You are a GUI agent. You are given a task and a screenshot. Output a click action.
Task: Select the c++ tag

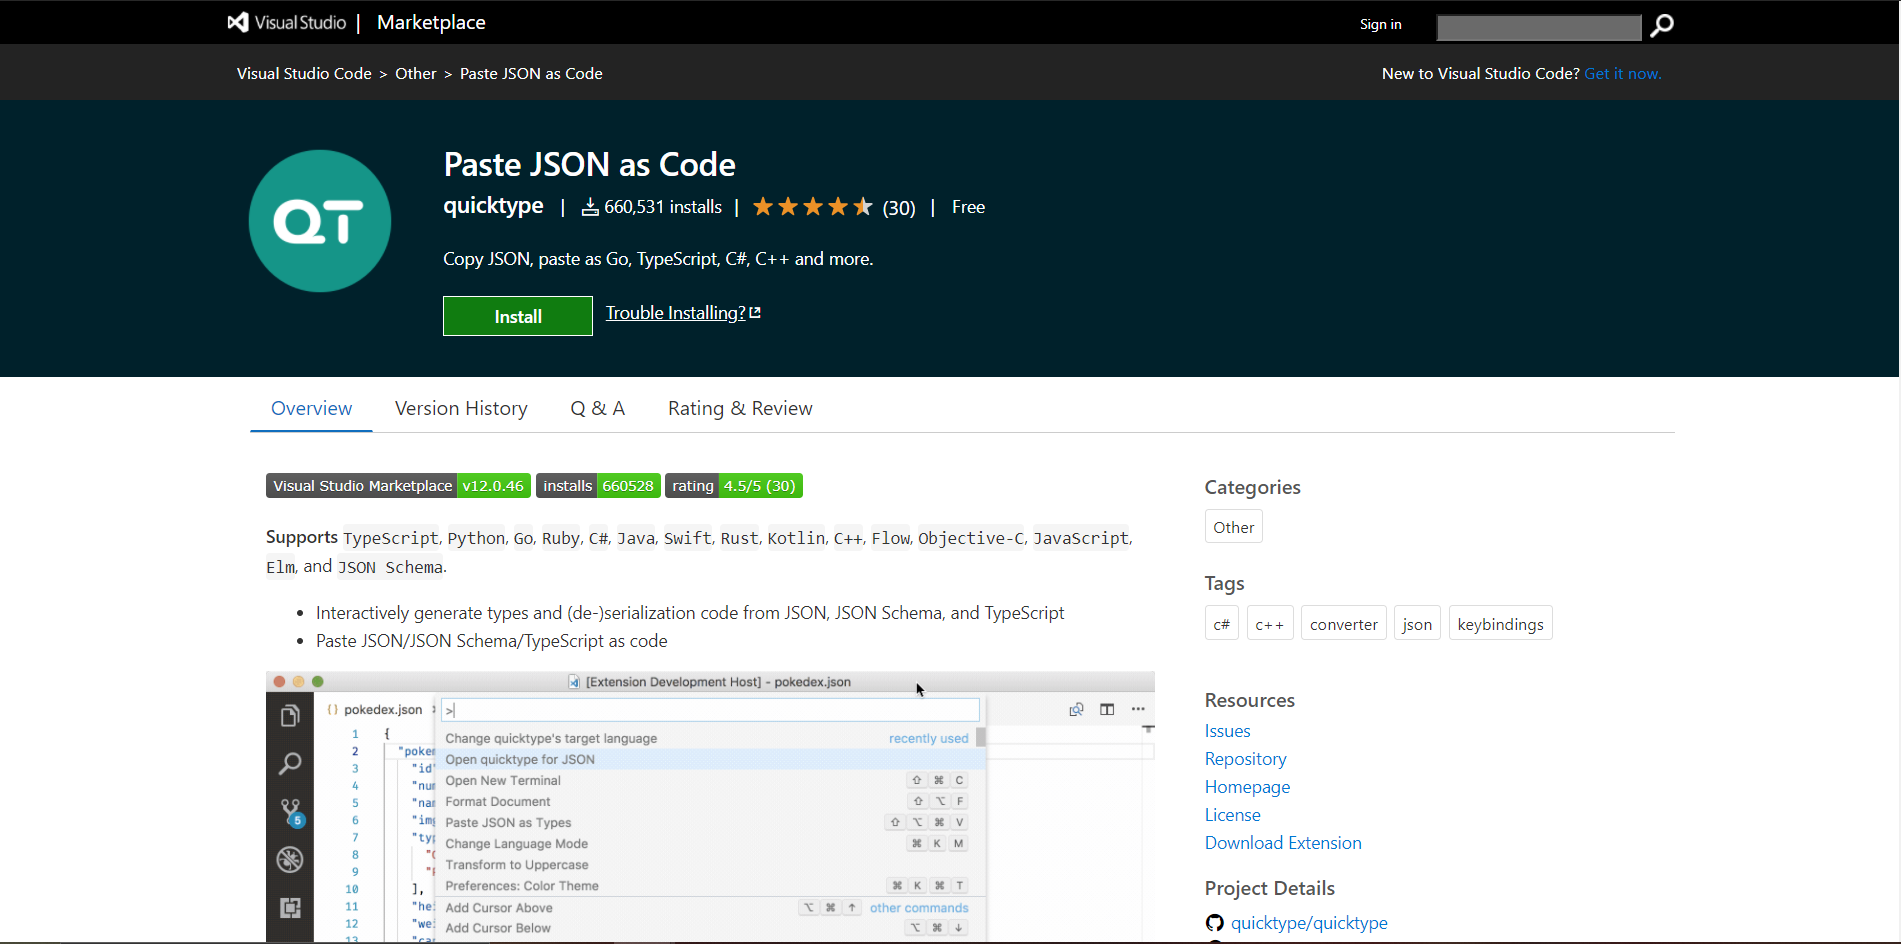tap(1270, 624)
